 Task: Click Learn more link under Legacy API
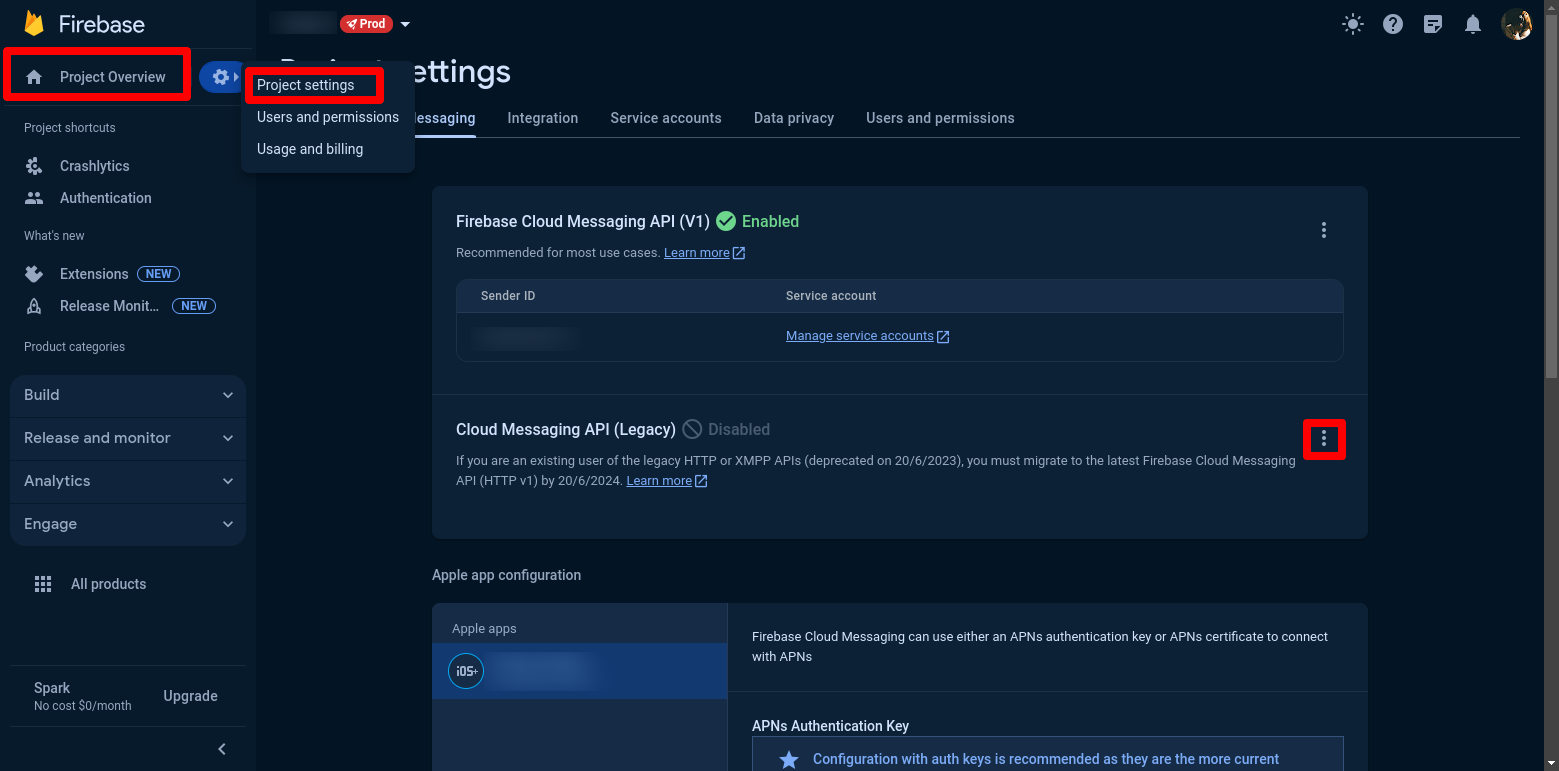click(667, 481)
